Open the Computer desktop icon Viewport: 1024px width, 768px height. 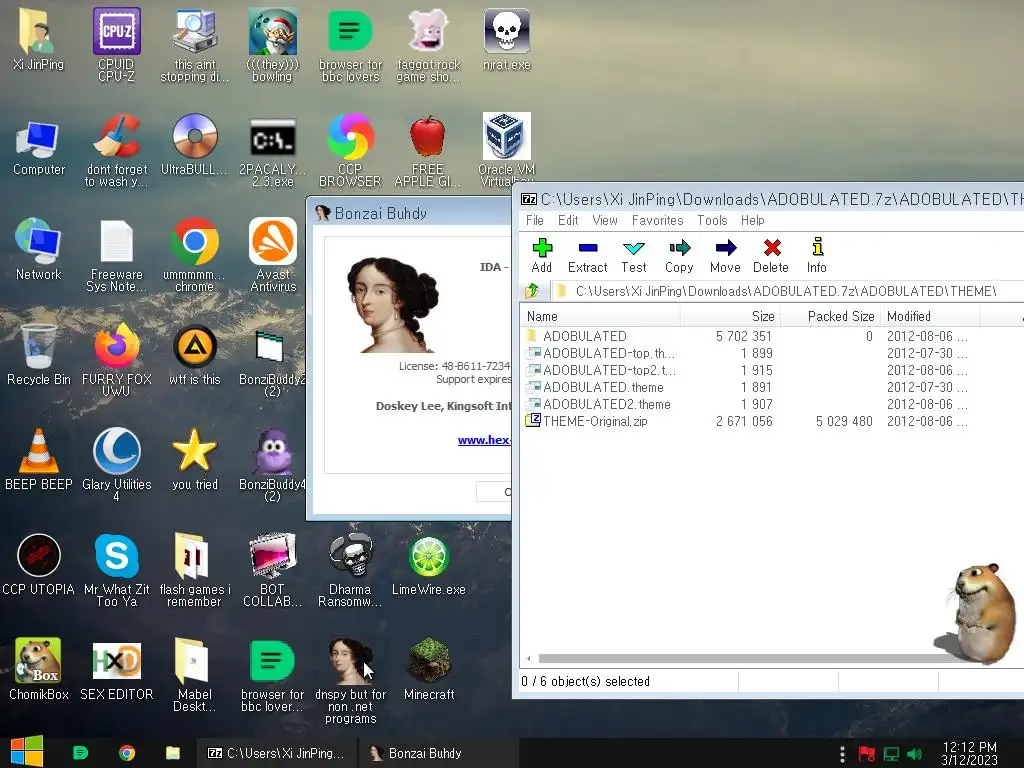click(x=39, y=147)
